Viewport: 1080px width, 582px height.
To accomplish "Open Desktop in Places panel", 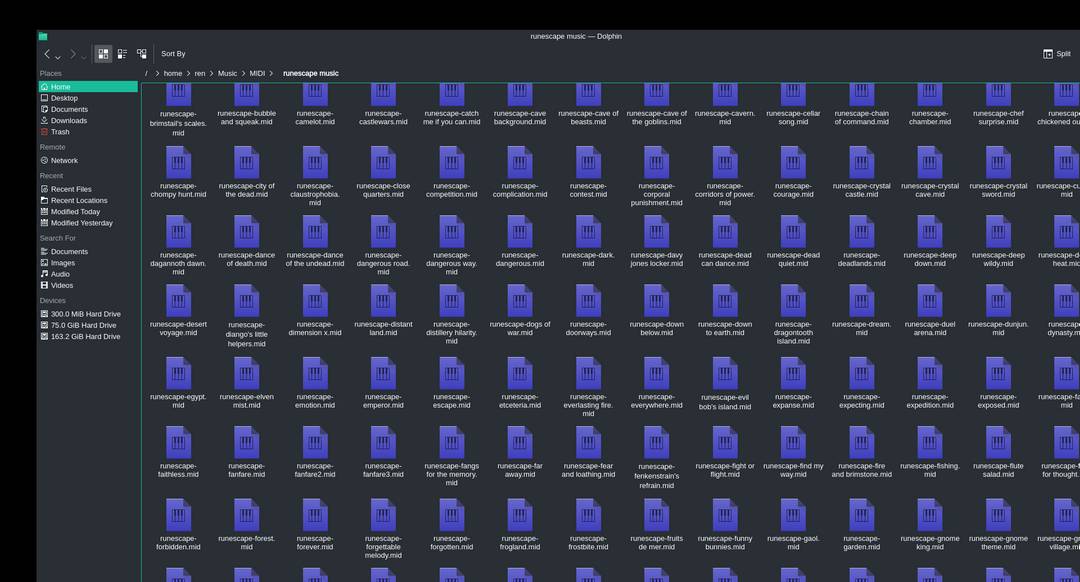I will pos(88,98).
